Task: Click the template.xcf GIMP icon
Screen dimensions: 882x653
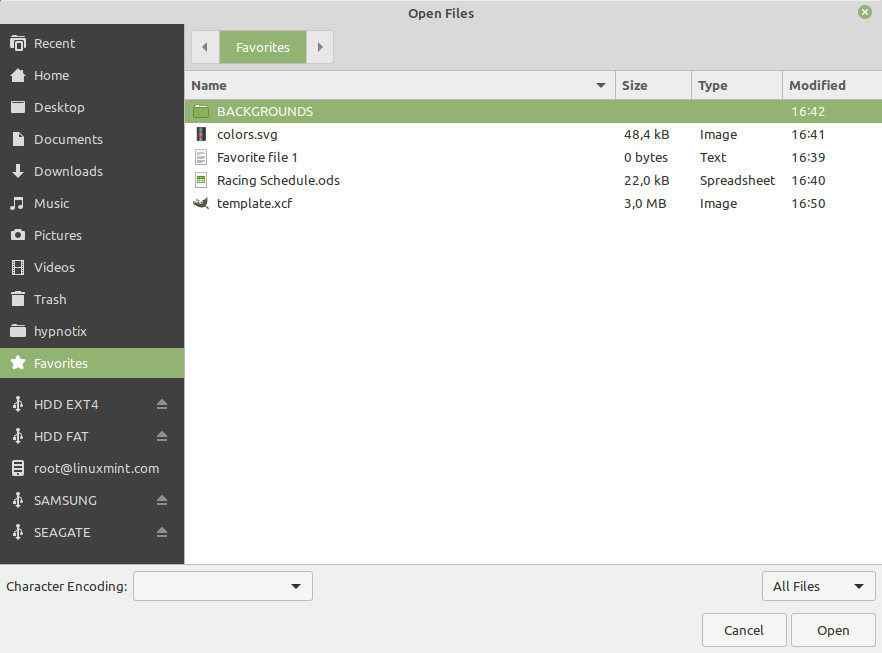Action: pyautogui.click(x=201, y=204)
